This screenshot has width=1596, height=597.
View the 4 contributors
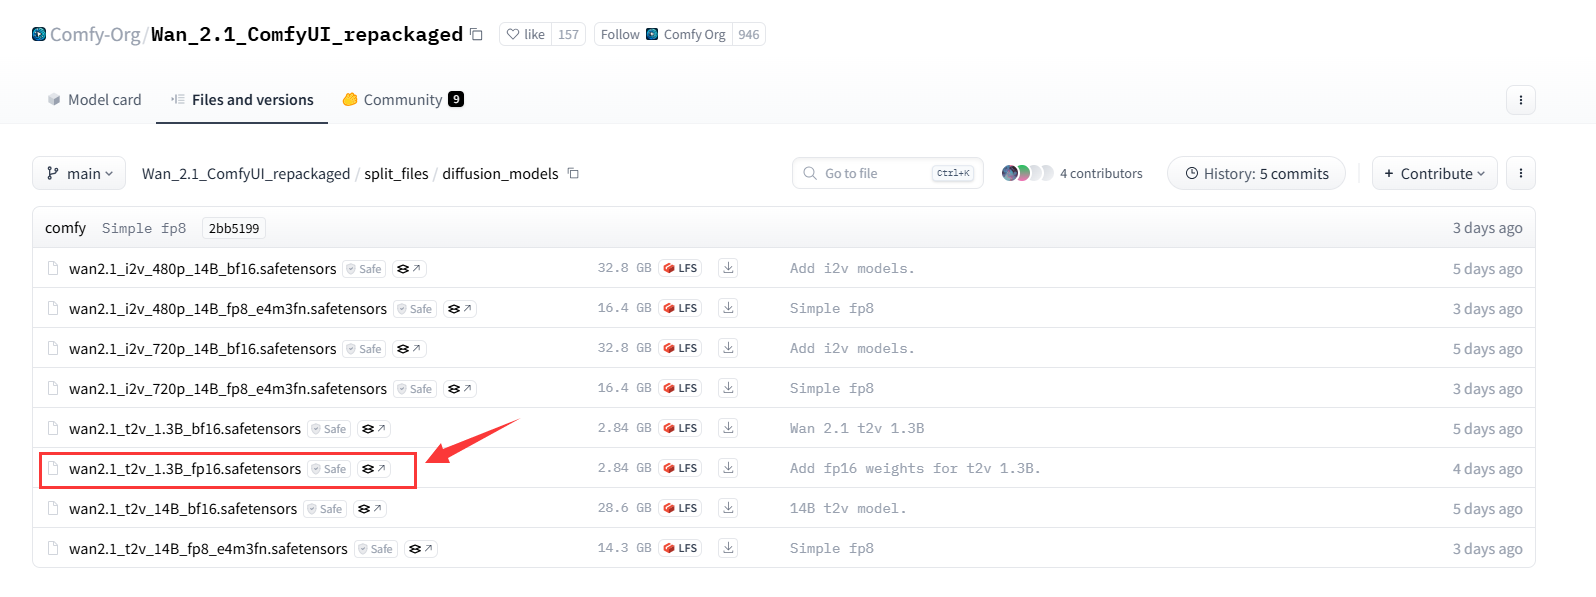click(x=1101, y=173)
